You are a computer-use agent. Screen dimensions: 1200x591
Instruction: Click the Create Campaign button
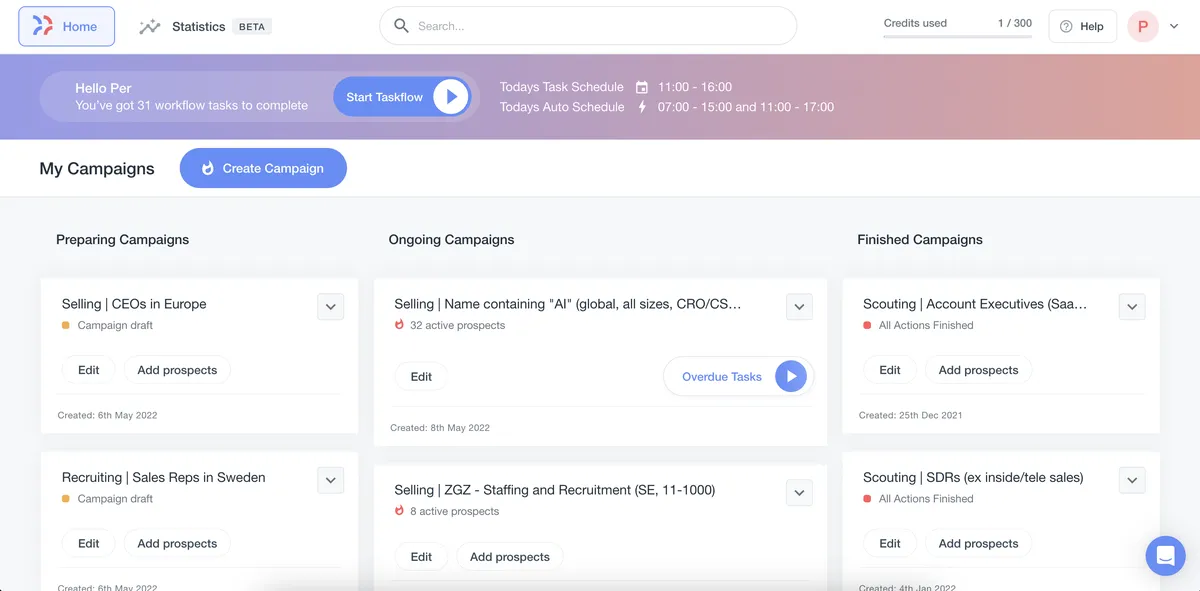pyautogui.click(x=263, y=168)
